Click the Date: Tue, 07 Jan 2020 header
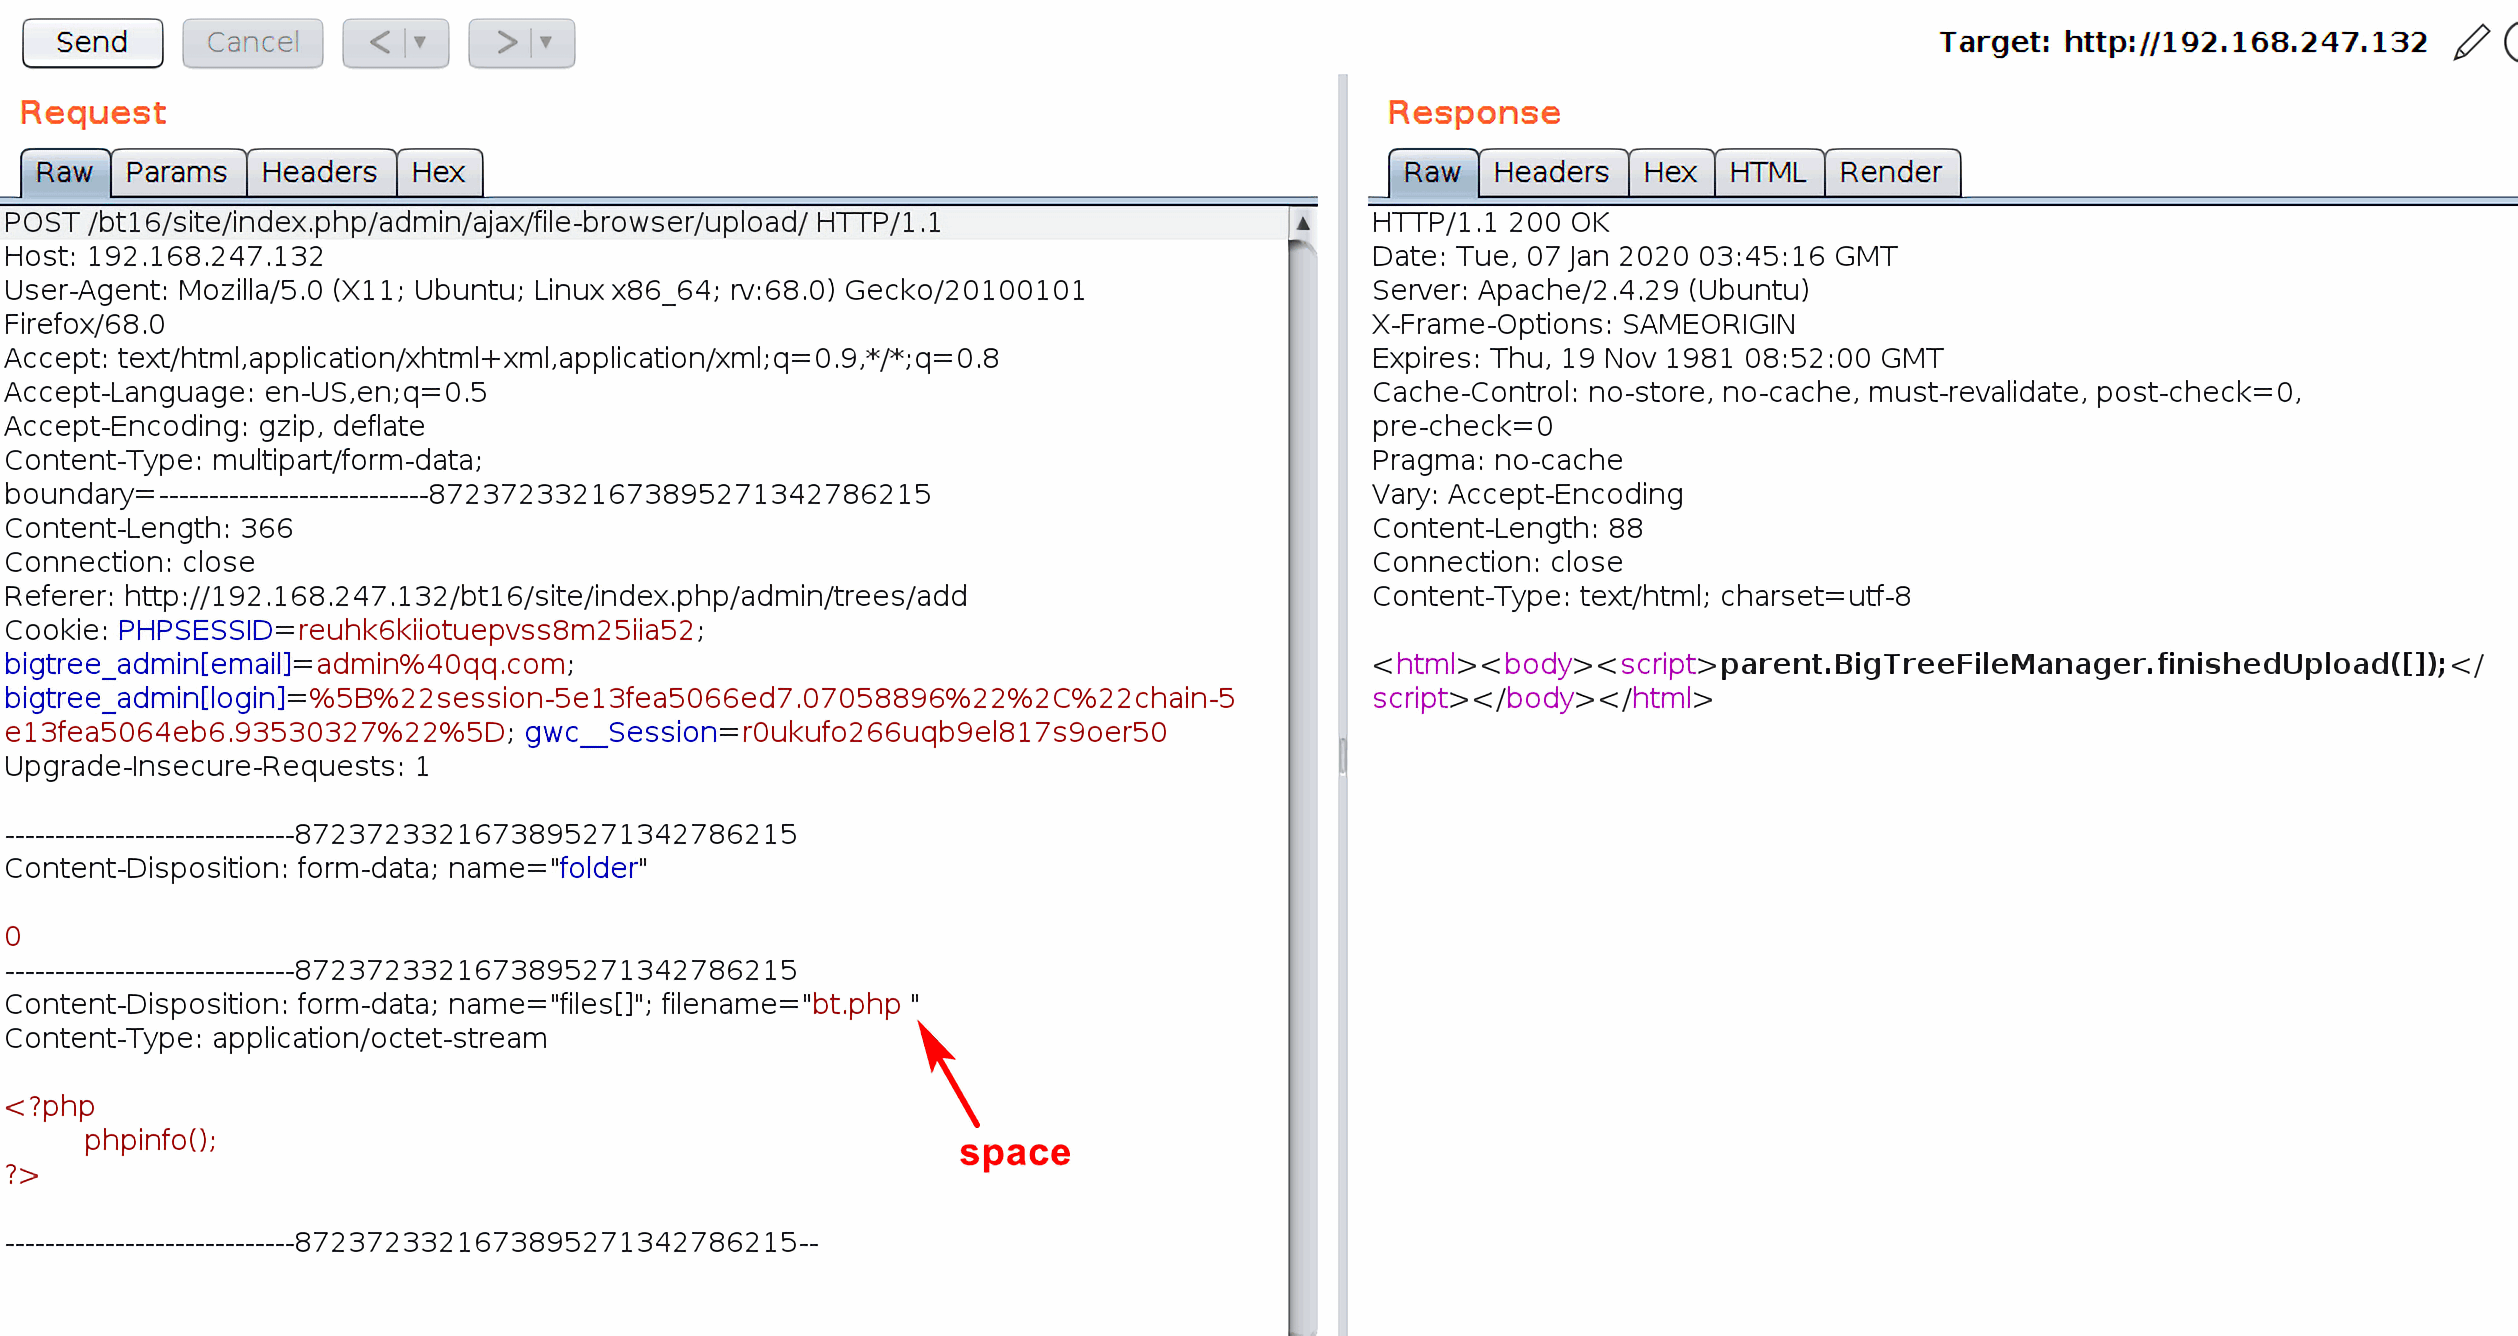 pyautogui.click(x=1635, y=256)
